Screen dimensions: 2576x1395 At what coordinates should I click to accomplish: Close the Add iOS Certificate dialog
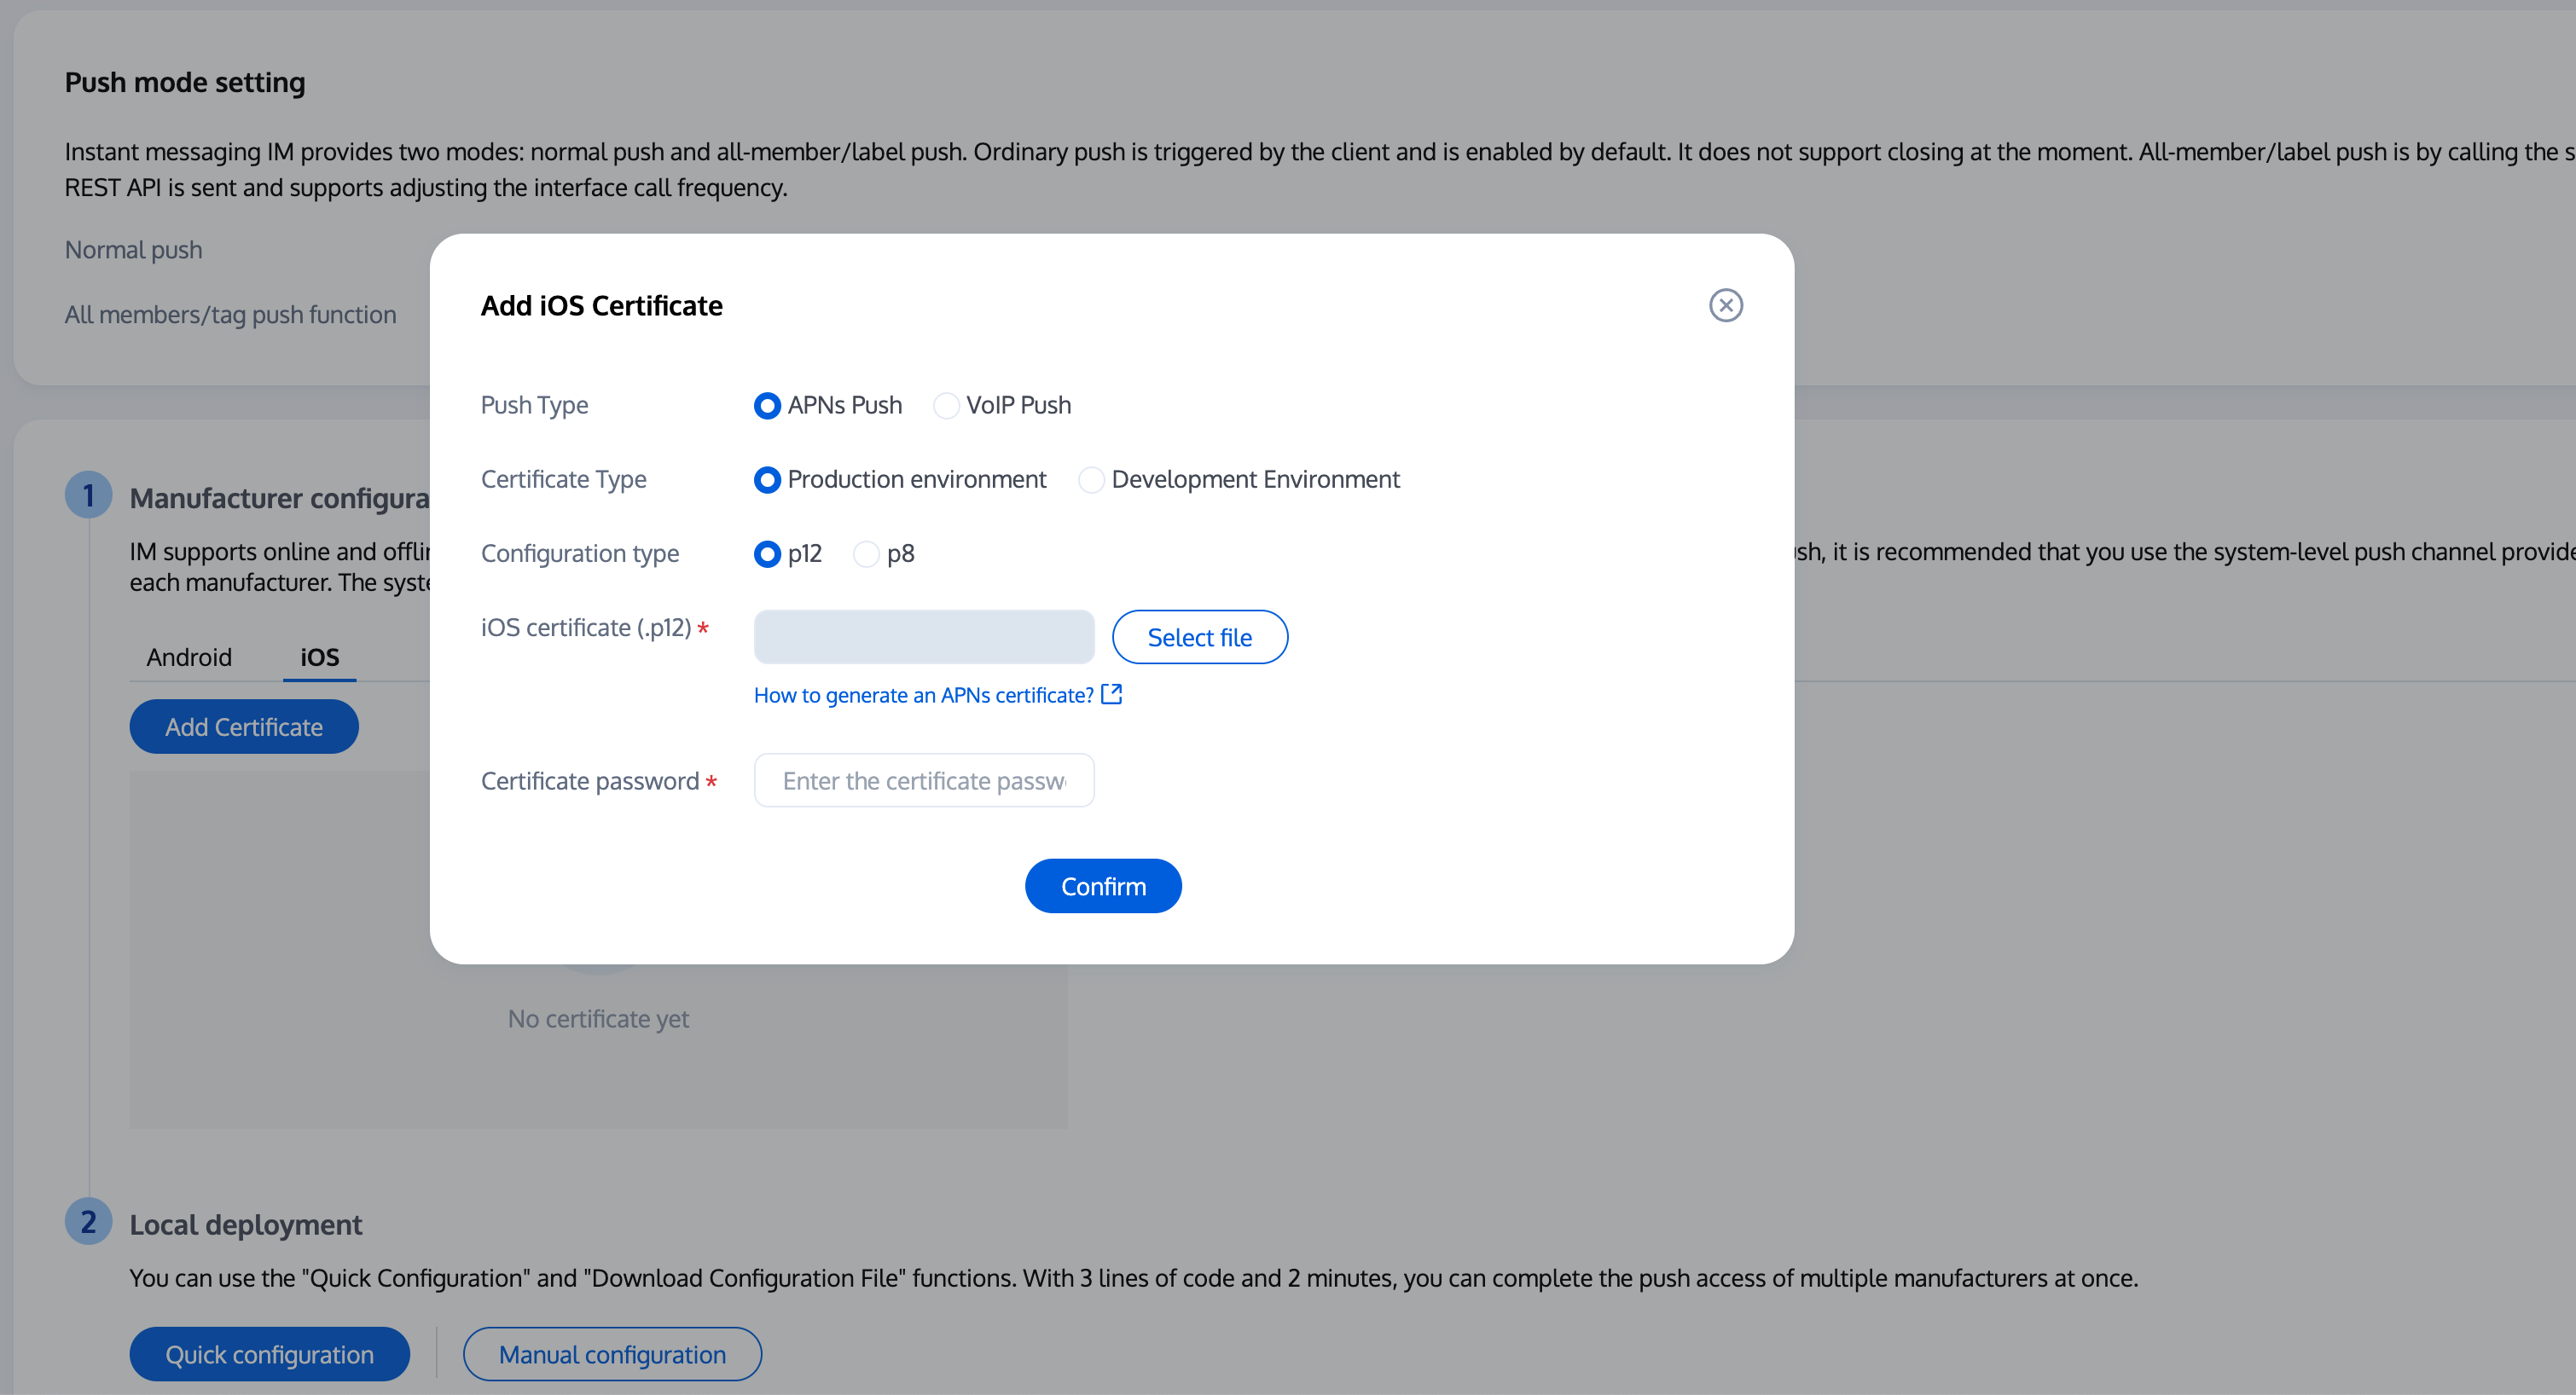click(x=1725, y=305)
